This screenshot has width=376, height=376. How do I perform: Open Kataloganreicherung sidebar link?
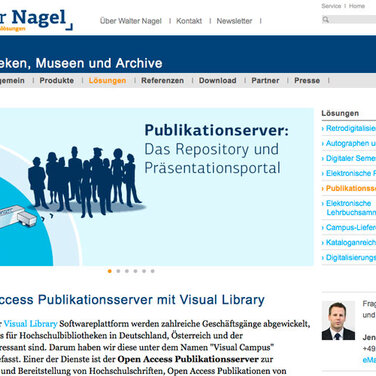click(351, 242)
